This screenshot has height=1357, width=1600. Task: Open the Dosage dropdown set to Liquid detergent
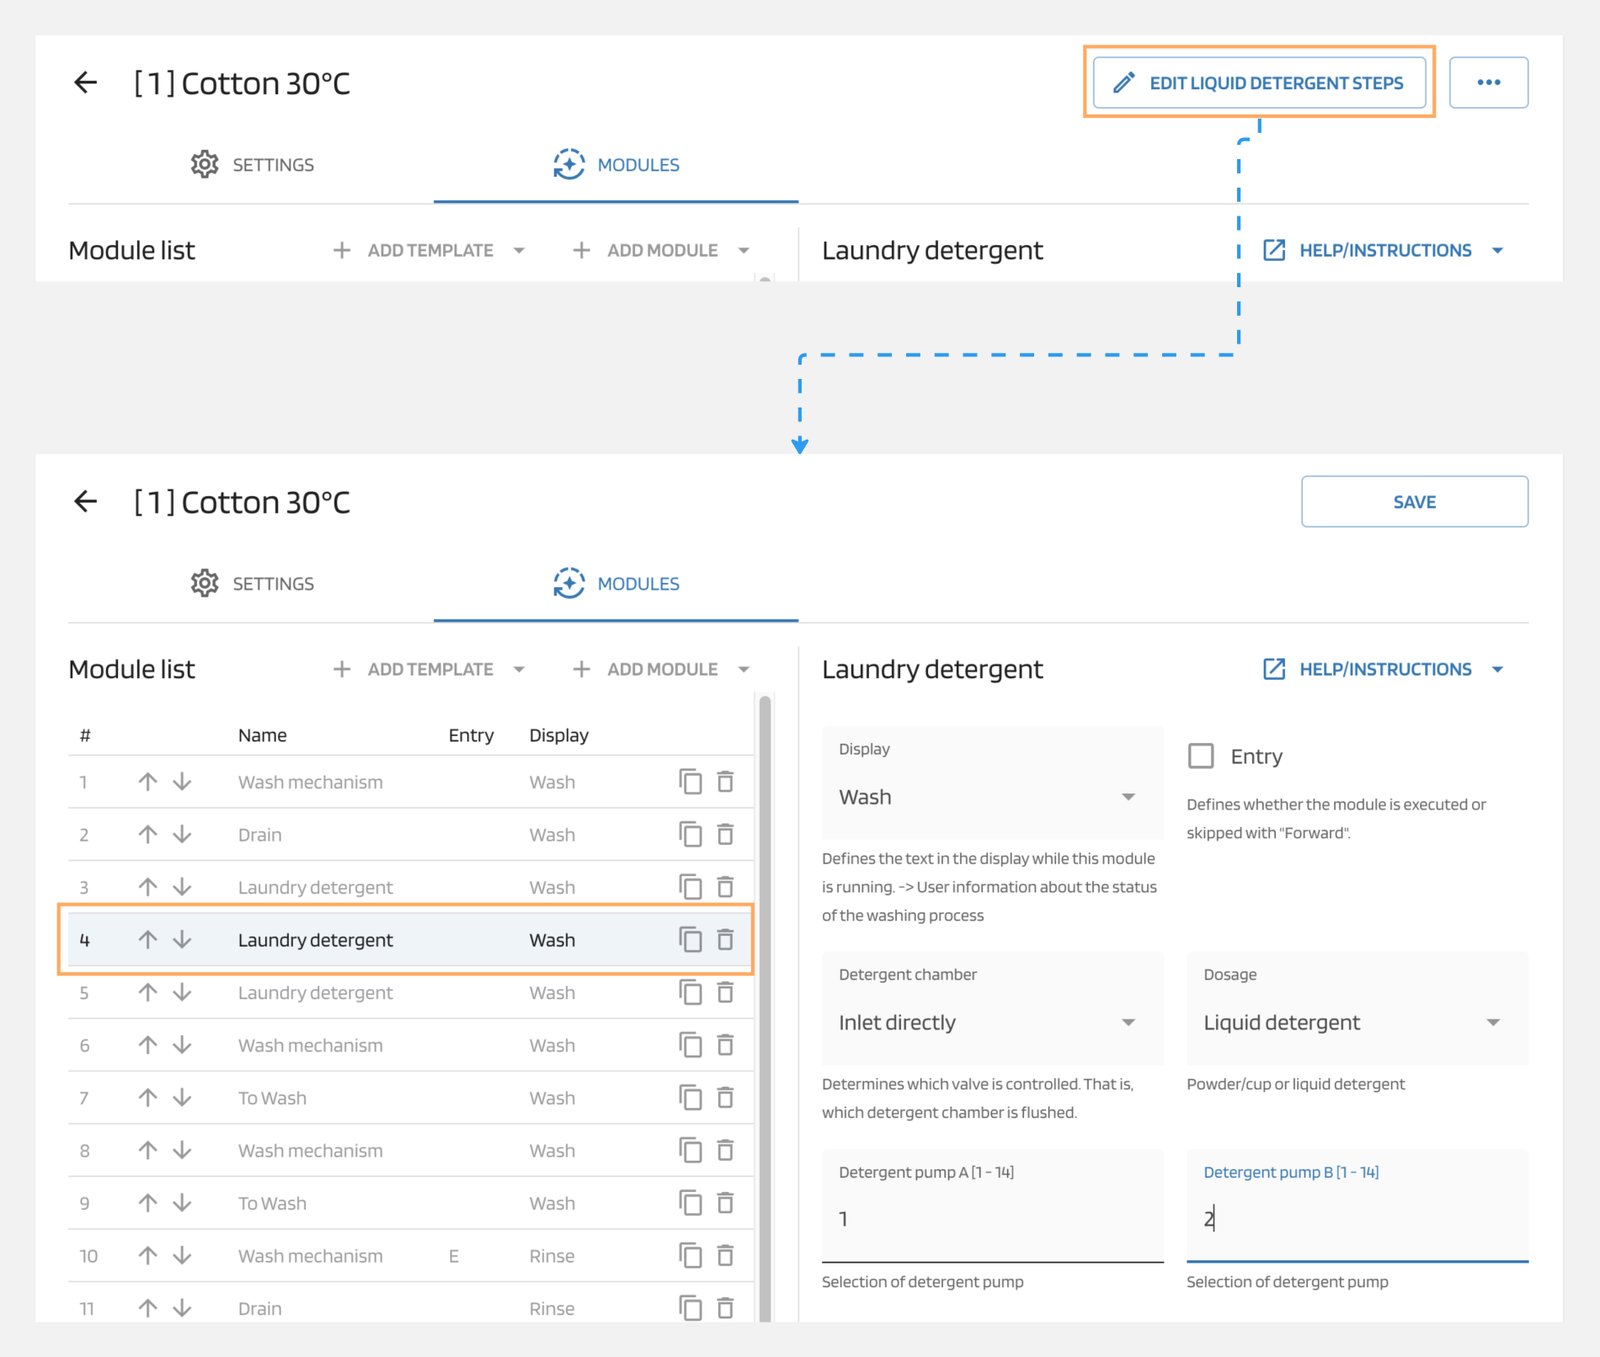pyautogui.click(x=1355, y=1022)
